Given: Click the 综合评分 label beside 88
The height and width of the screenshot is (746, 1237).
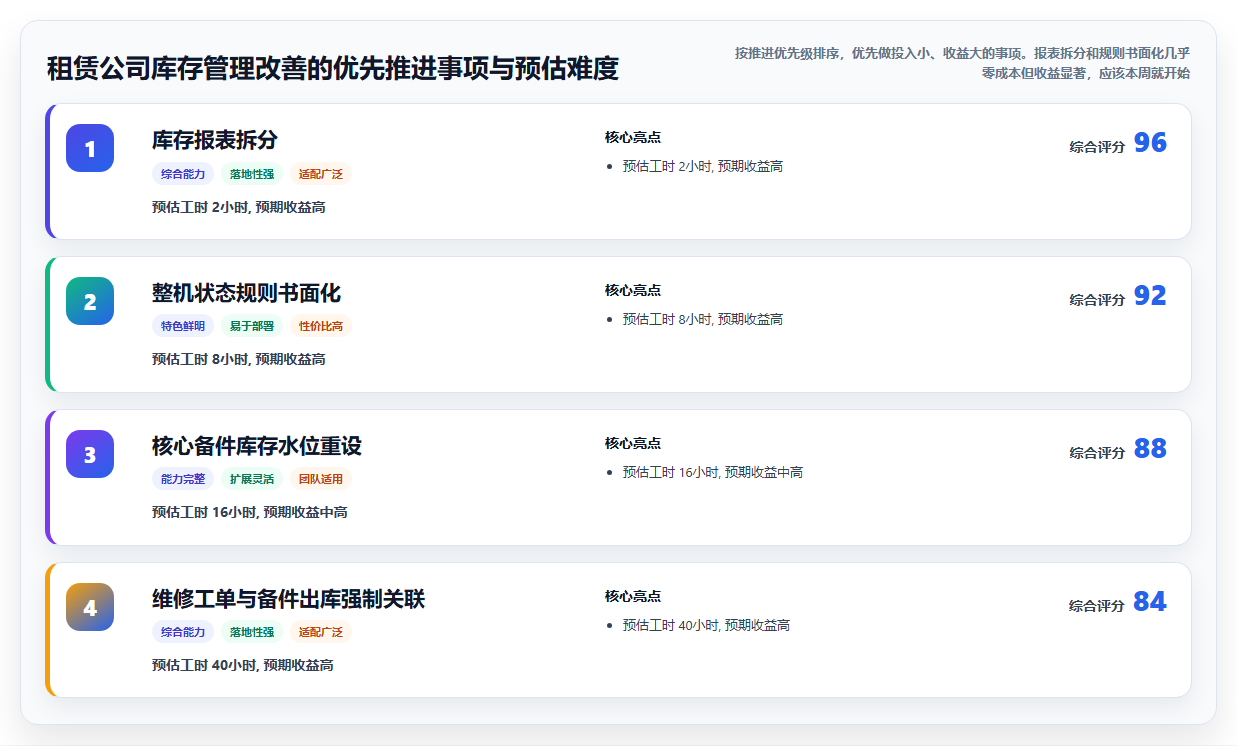Looking at the screenshot, I should click(1097, 453).
